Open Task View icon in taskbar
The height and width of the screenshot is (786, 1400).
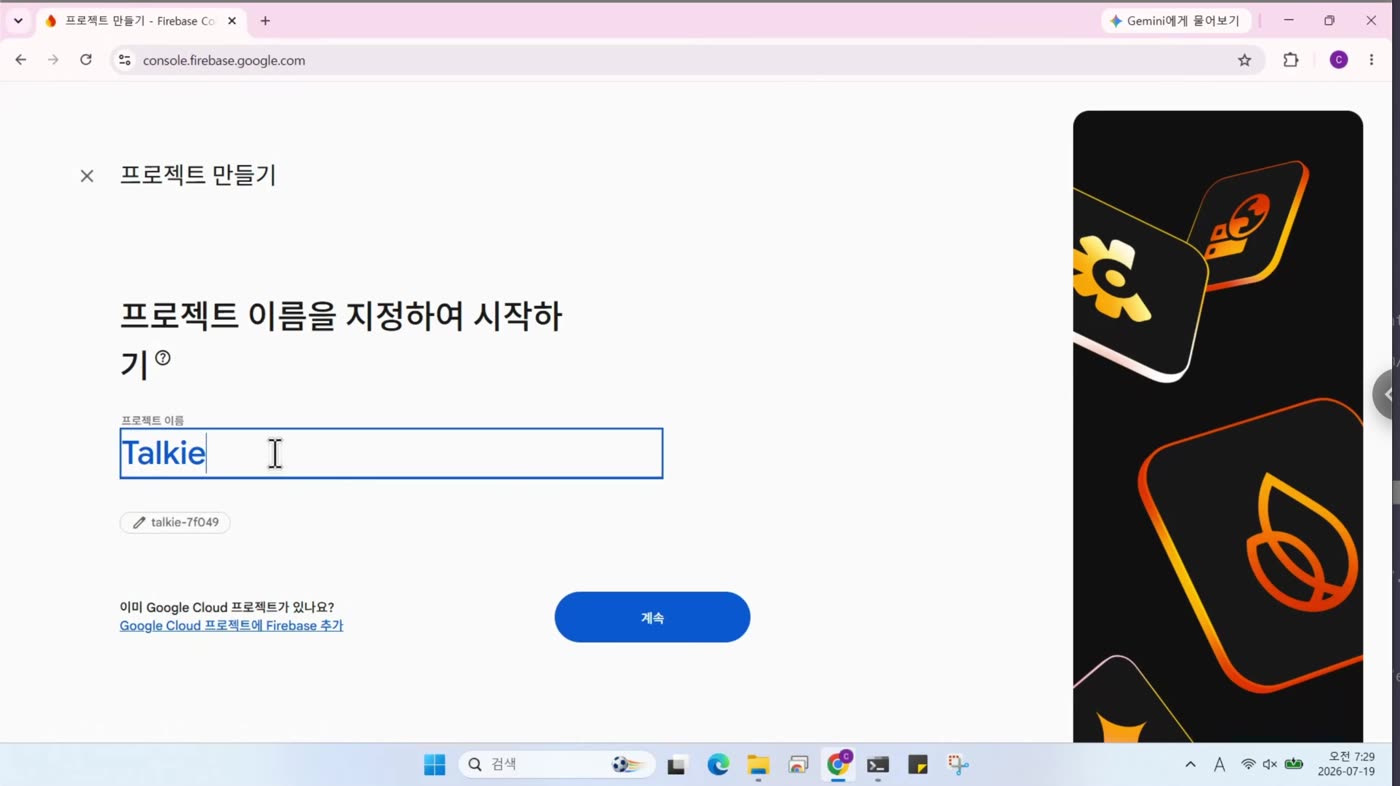(678, 765)
